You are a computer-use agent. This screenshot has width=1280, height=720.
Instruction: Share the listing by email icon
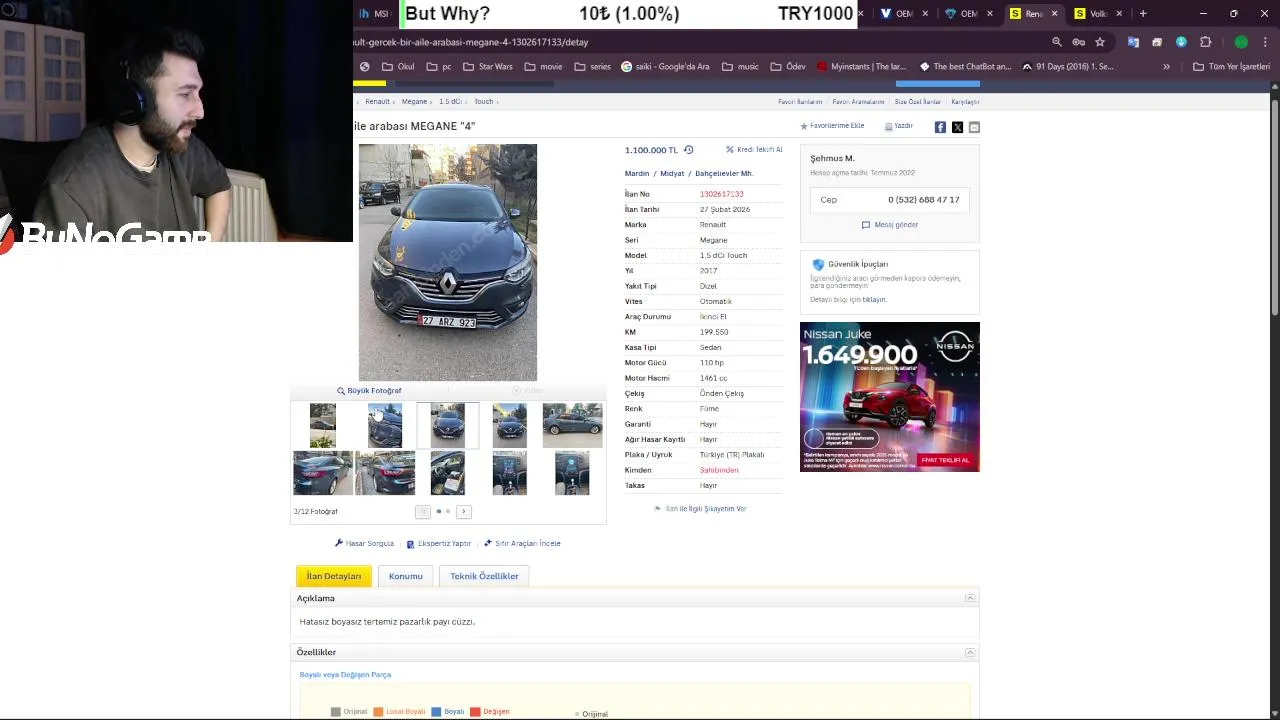[x=974, y=127]
